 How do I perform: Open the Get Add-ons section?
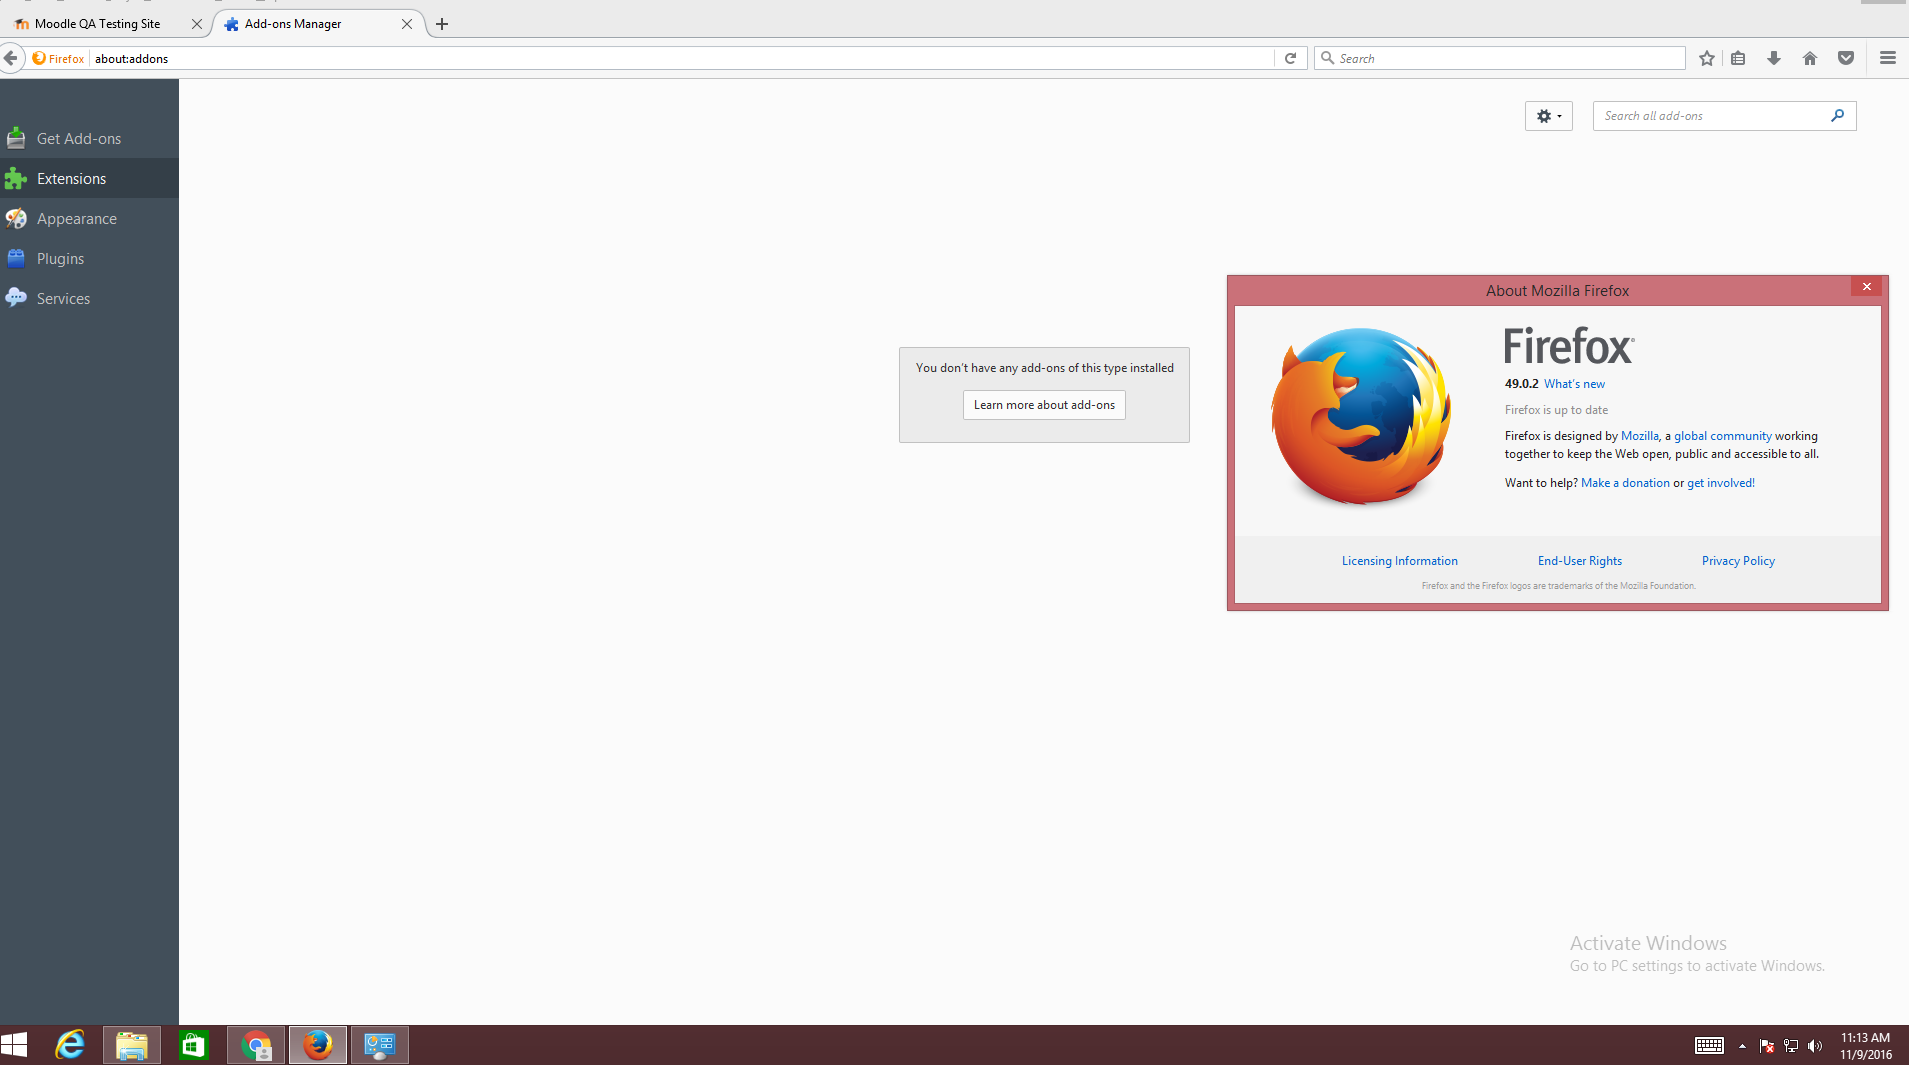click(x=89, y=138)
